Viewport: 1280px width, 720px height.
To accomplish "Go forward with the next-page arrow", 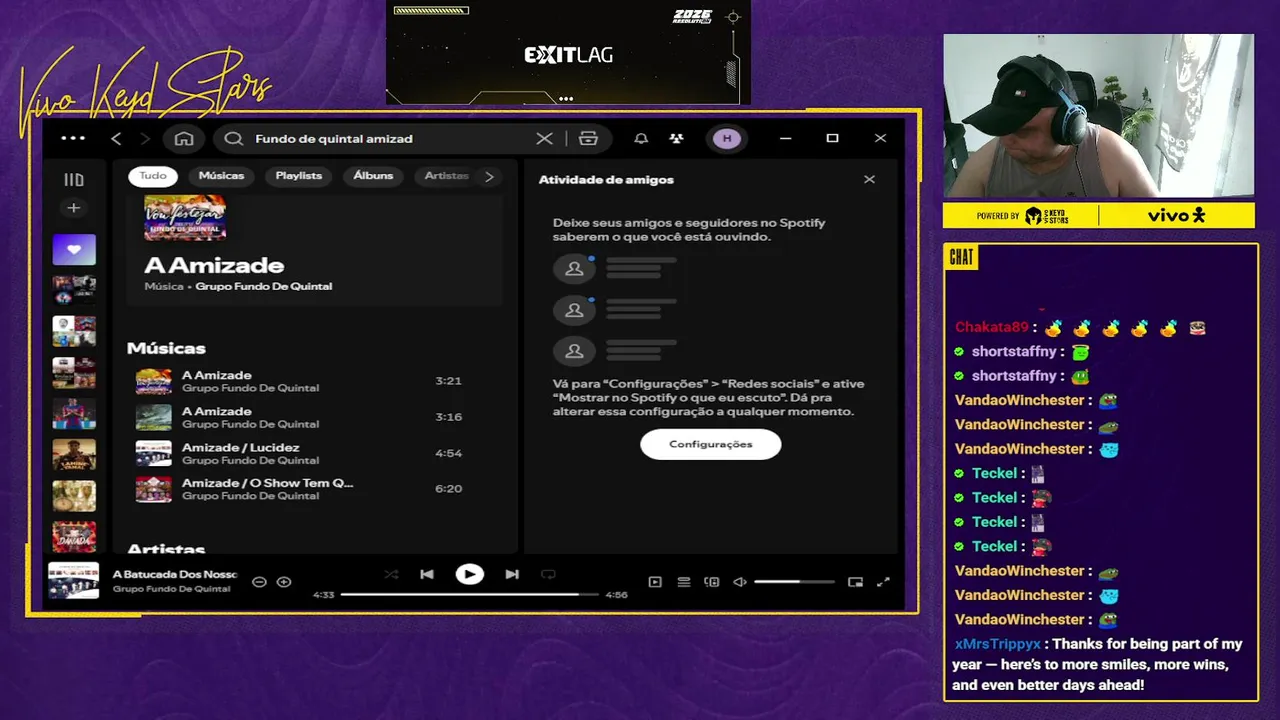I will click(x=145, y=138).
